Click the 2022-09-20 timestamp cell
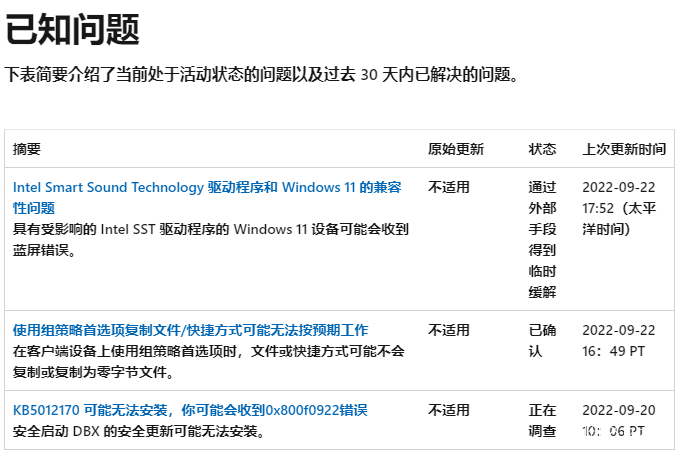This screenshot has height=453, width=685. (x=620, y=420)
